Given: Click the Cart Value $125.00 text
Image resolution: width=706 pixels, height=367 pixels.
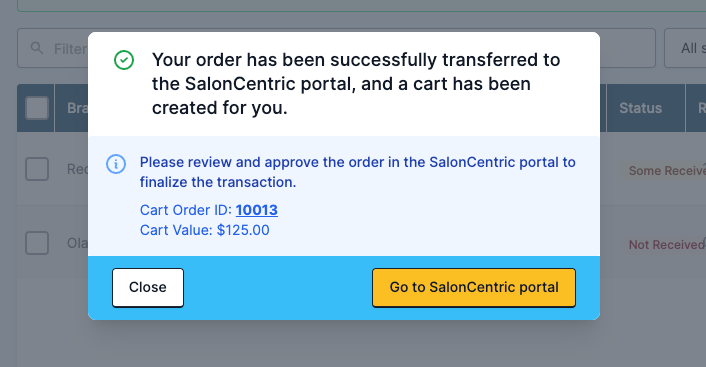Looking at the screenshot, I should coord(204,230).
